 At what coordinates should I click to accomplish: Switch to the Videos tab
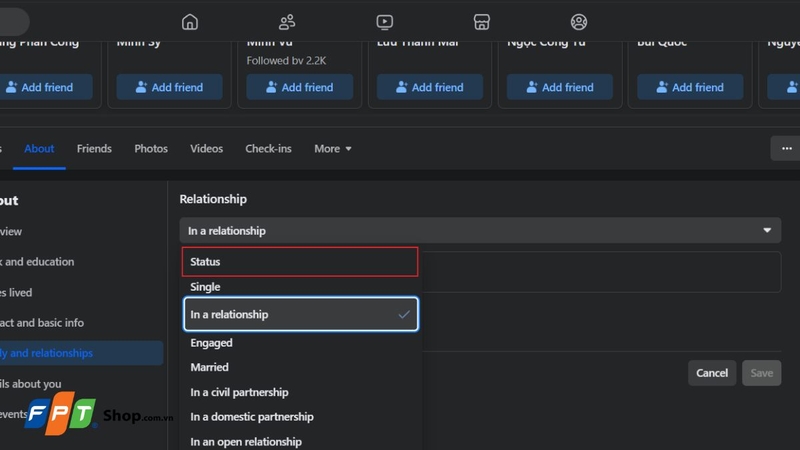pos(207,148)
